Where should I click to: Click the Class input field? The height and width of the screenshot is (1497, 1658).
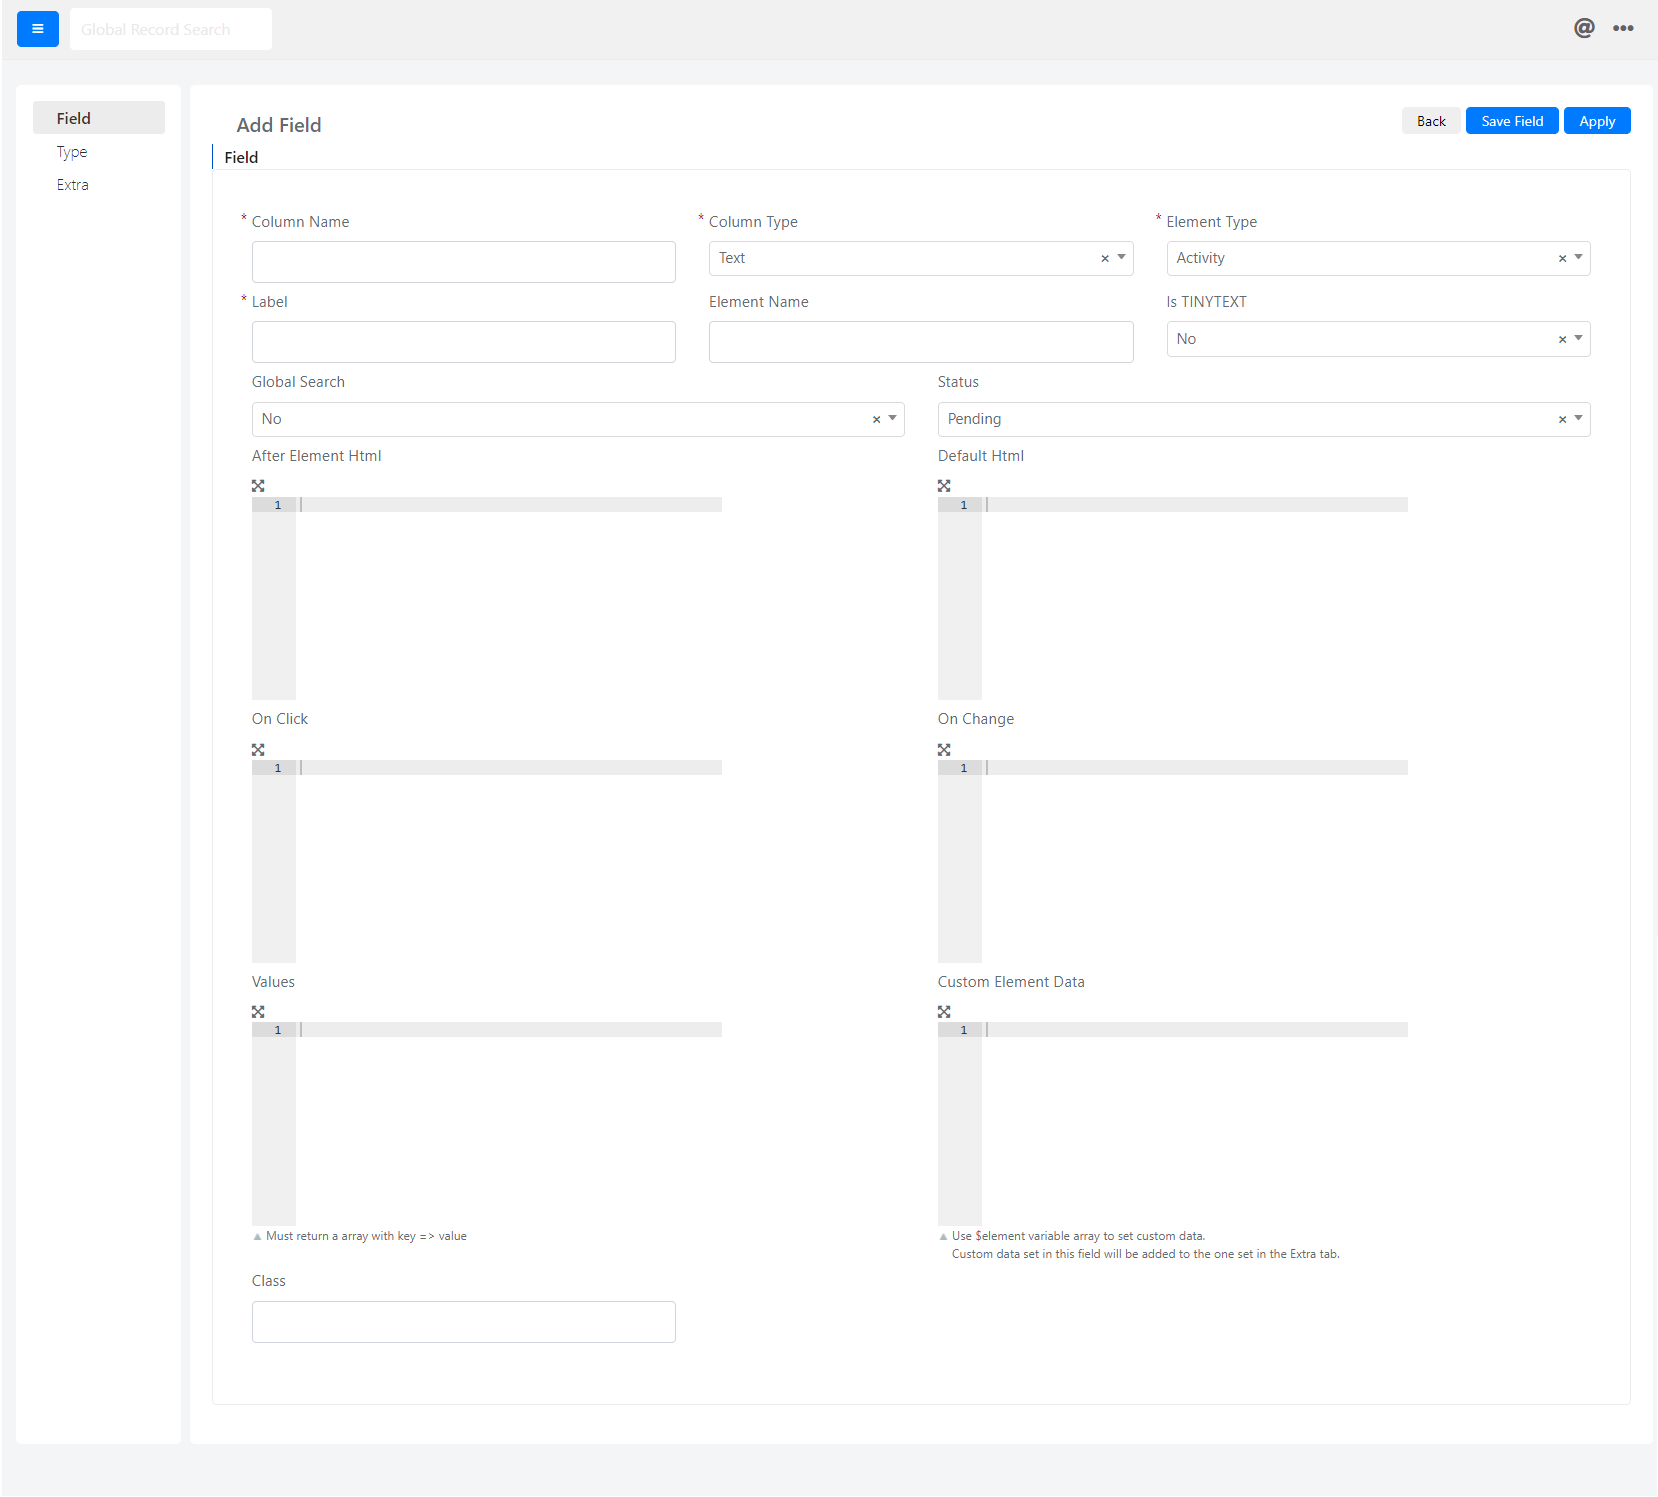tap(464, 1322)
